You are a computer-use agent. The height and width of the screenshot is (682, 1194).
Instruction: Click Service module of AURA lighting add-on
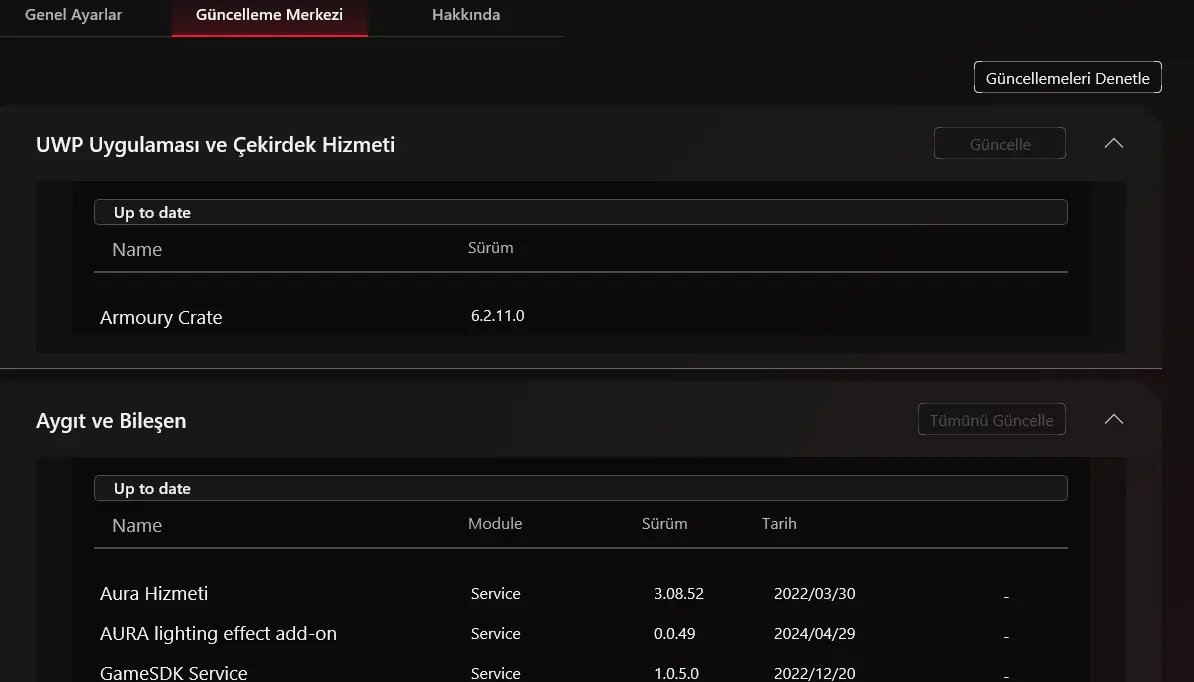(x=496, y=633)
